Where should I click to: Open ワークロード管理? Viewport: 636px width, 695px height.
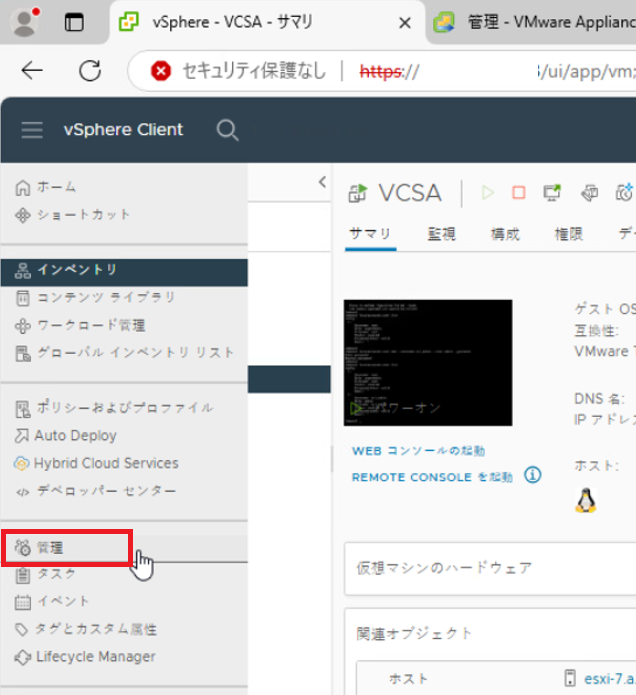[91, 325]
